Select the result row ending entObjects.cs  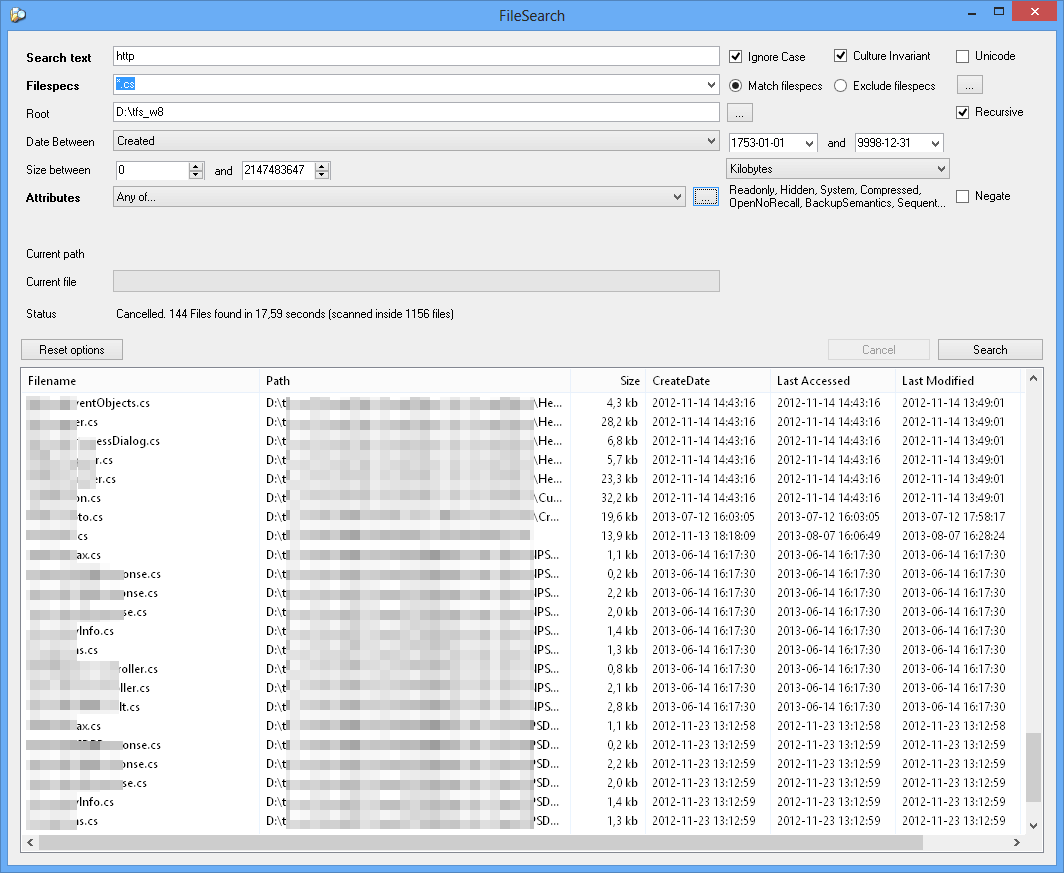click(521, 403)
